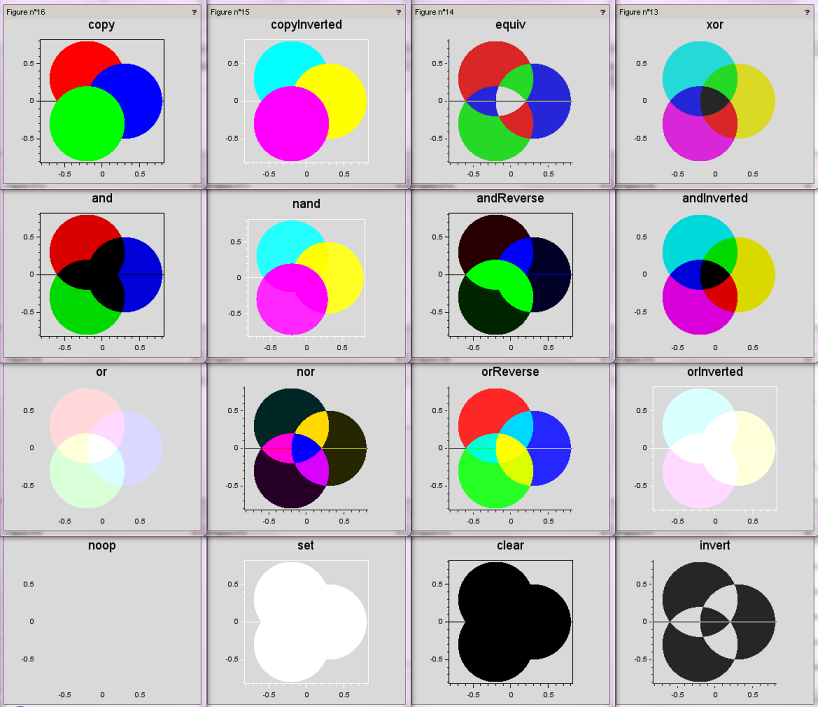Click the help icon in Figure n°16
This screenshot has width=818, height=707.
[x=192, y=11]
